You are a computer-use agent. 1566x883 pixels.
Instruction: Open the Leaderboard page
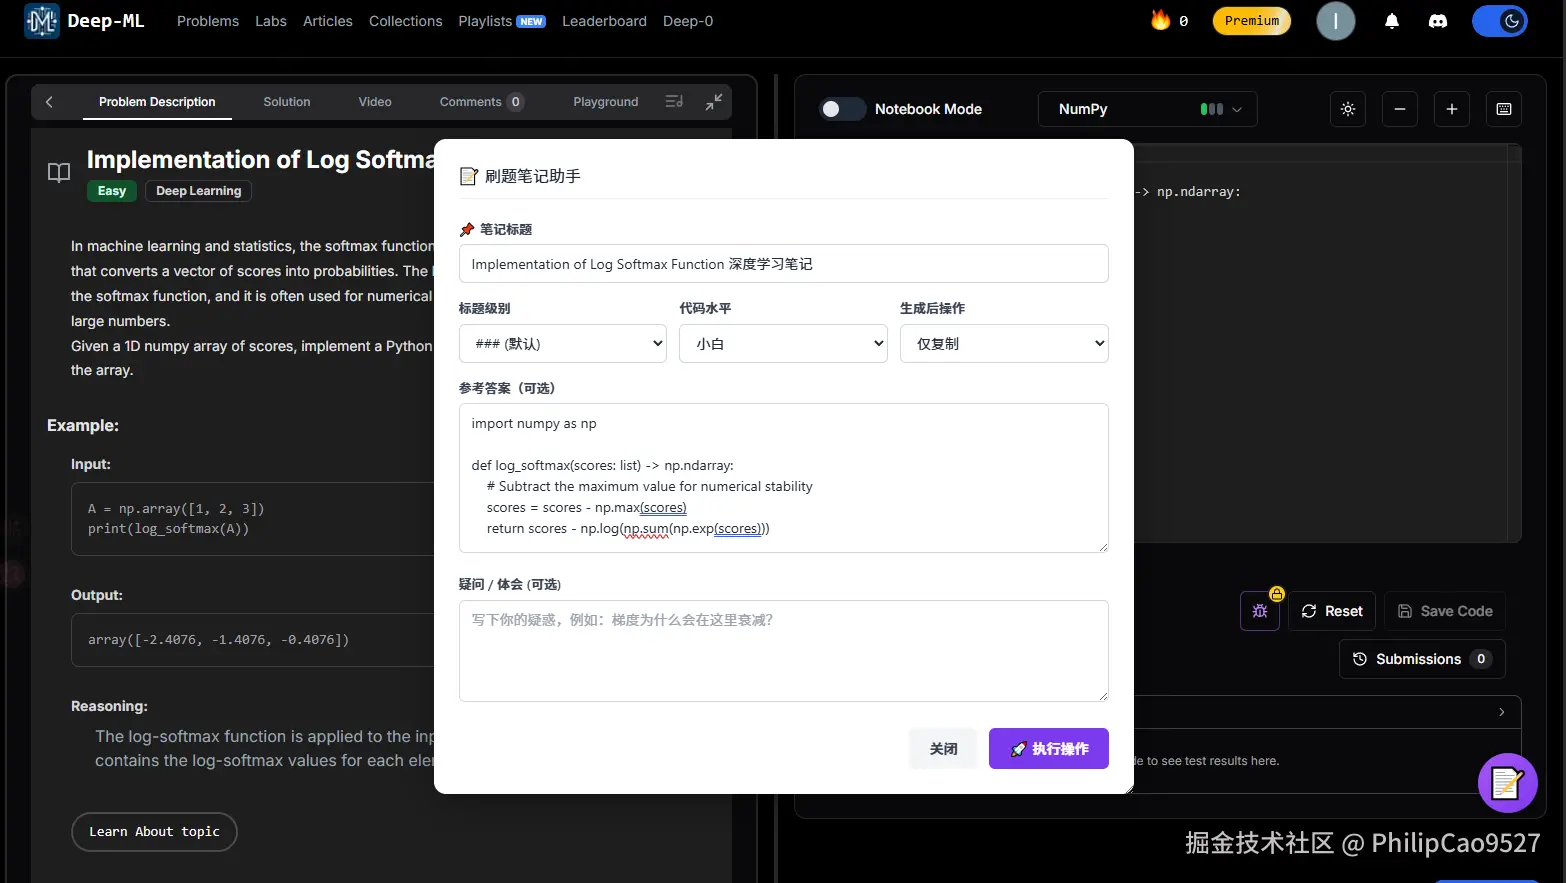pyautogui.click(x=604, y=21)
